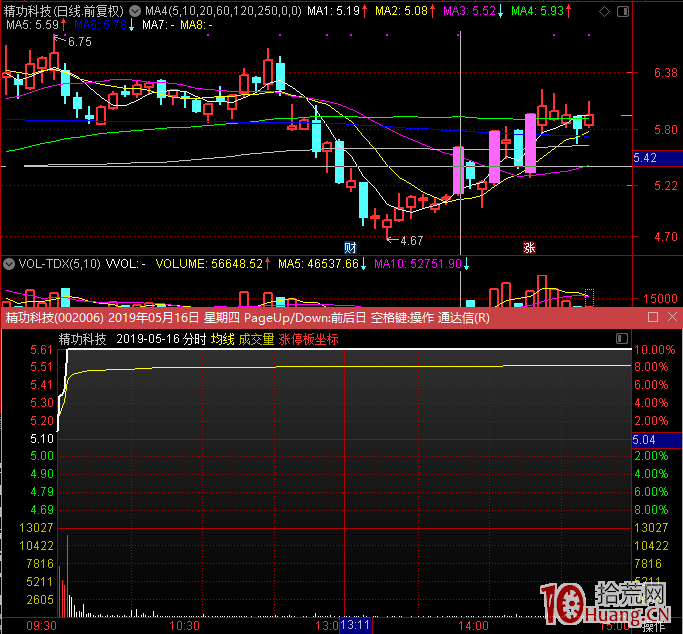Viewport: 683px width, 634px height.
Task: Click the 精功科技(日线.前复权) chart title
Action: tap(64, 11)
